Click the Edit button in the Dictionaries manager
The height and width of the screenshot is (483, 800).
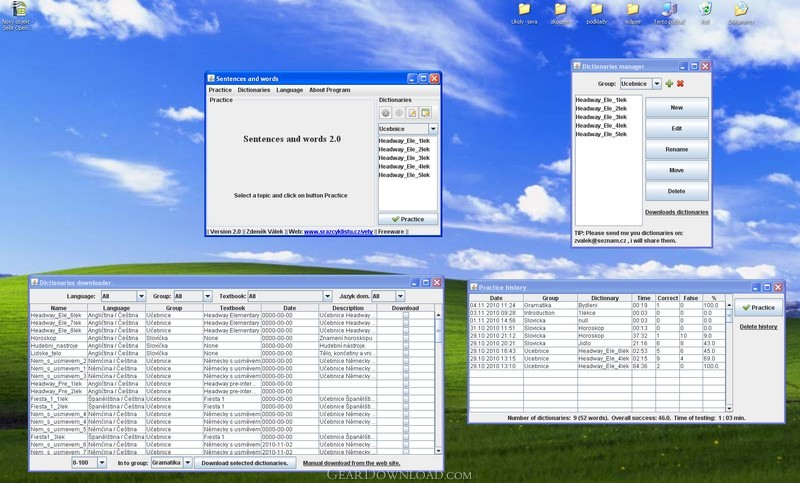[x=677, y=129]
